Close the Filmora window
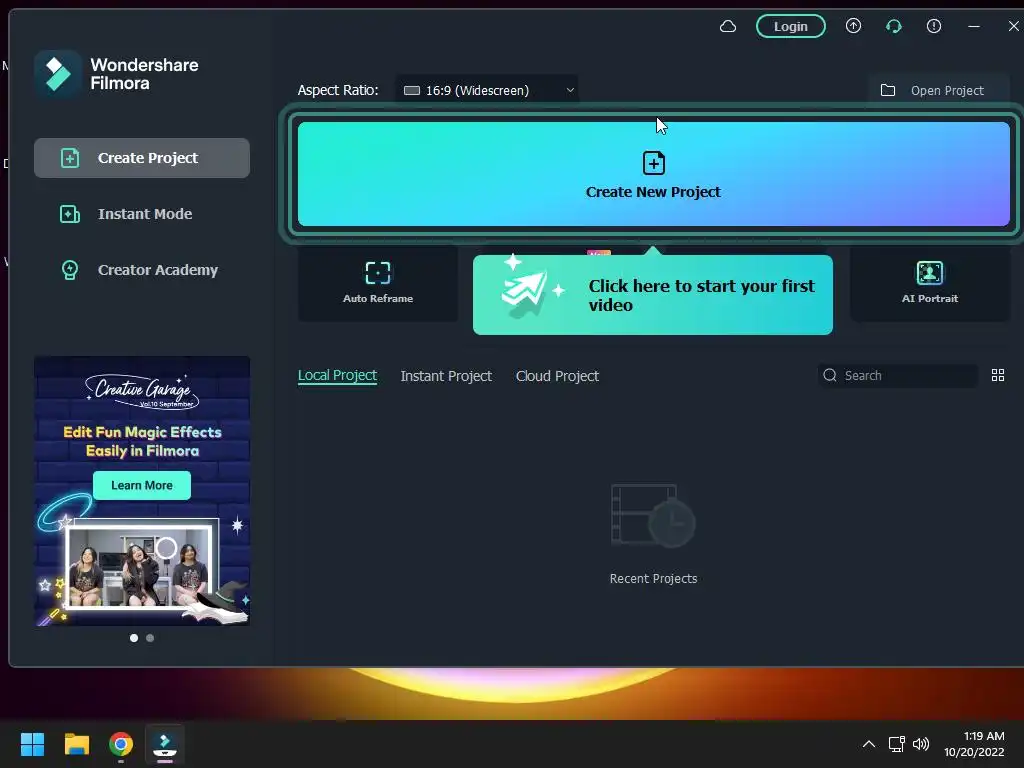Screen dimensions: 1024x768 1014,26
